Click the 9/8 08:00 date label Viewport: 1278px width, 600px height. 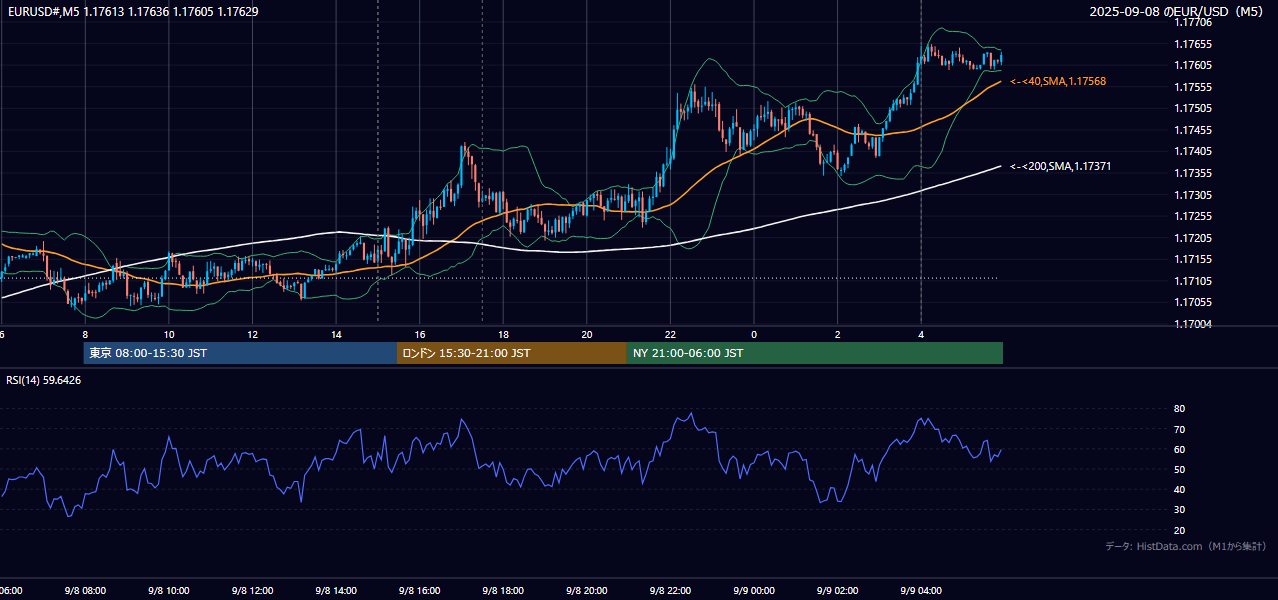coord(85,591)
